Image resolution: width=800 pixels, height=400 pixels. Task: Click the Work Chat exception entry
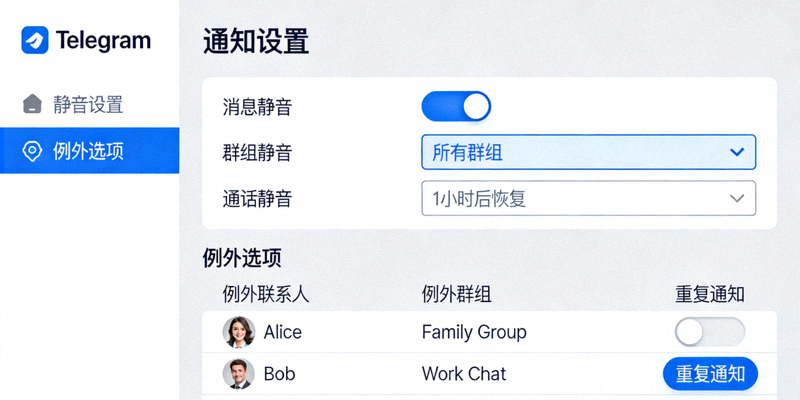tap(464, 374)
